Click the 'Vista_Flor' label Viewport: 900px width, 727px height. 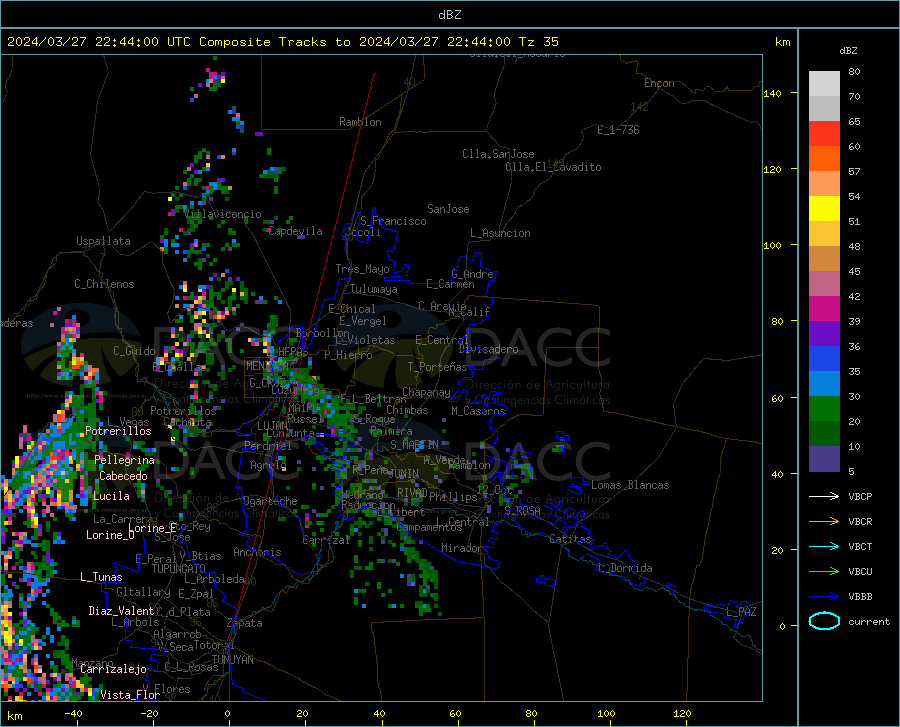click(130, 695)
